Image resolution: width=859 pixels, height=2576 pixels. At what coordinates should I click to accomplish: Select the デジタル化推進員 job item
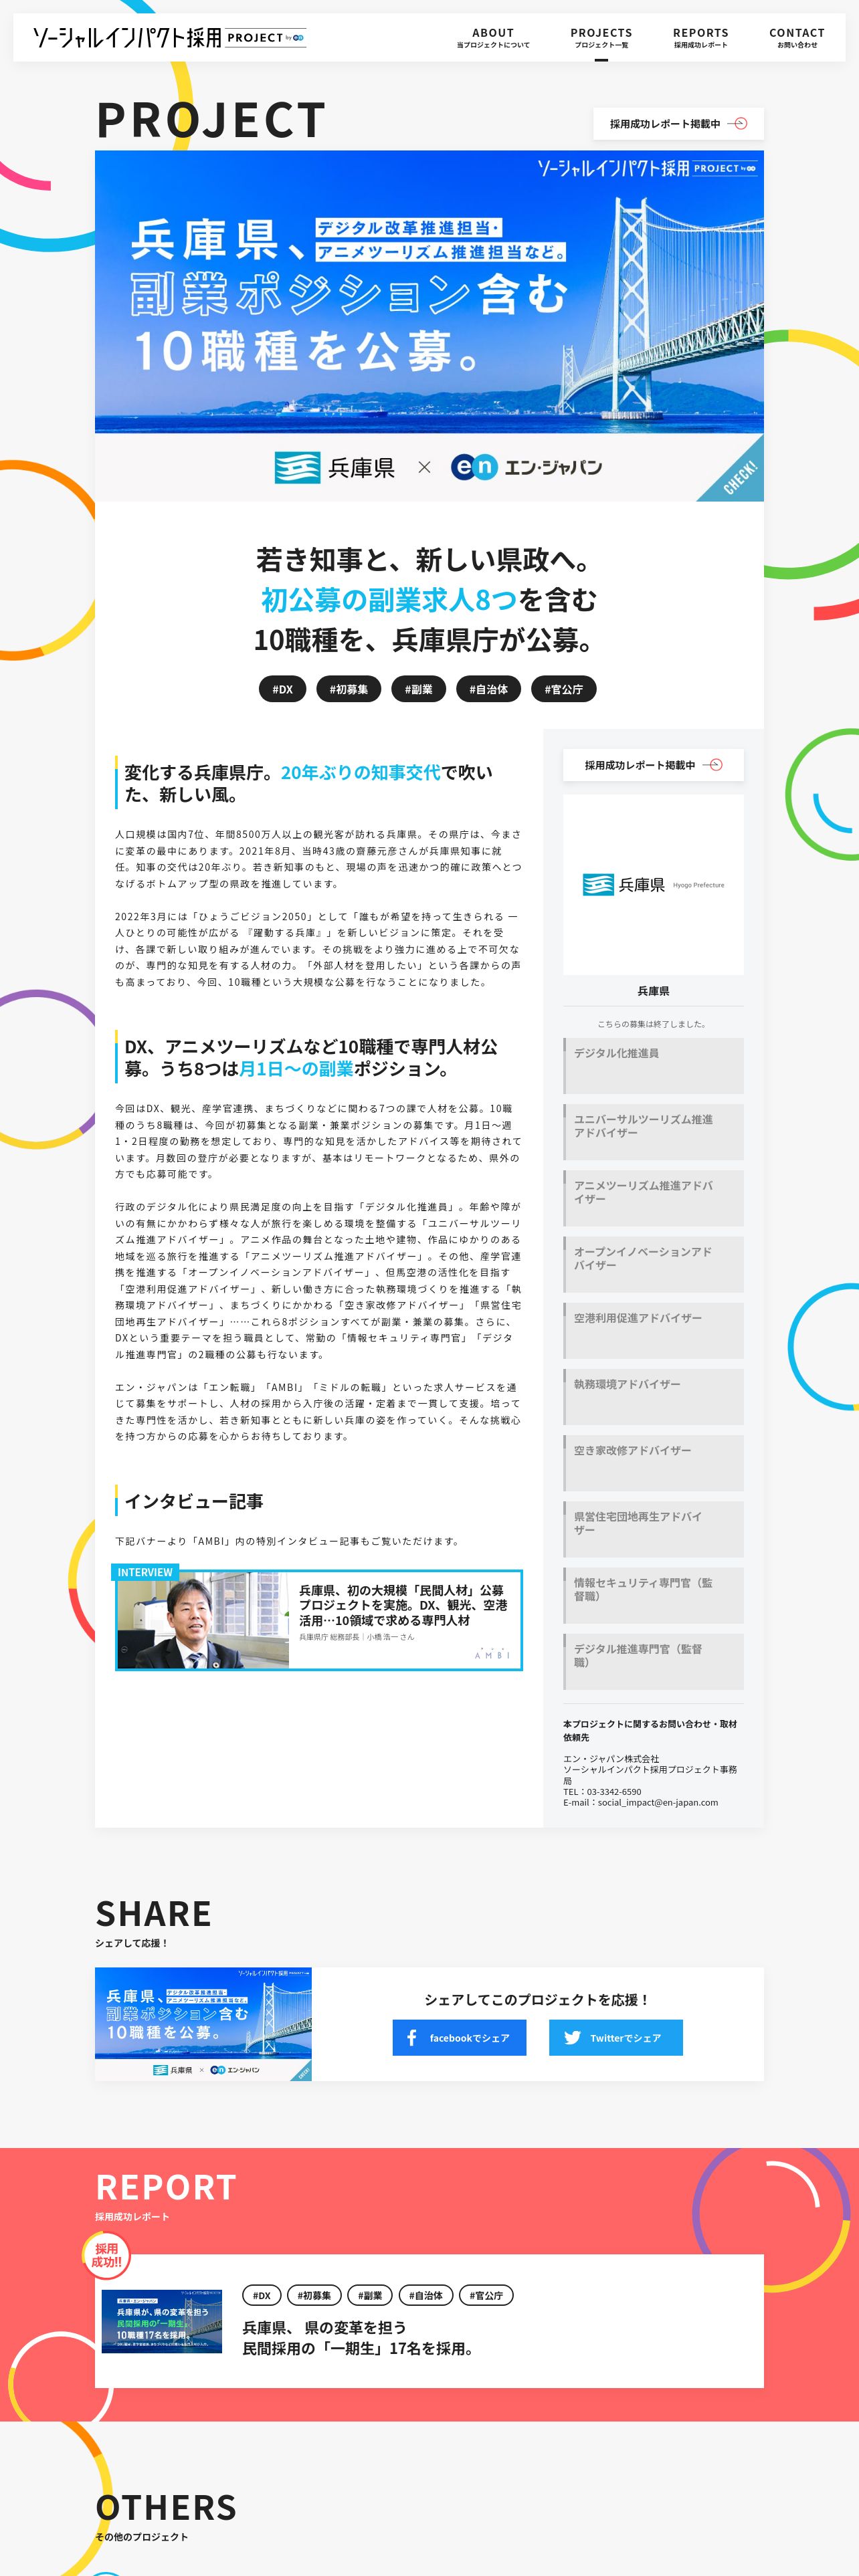(x=653, y=1066)
